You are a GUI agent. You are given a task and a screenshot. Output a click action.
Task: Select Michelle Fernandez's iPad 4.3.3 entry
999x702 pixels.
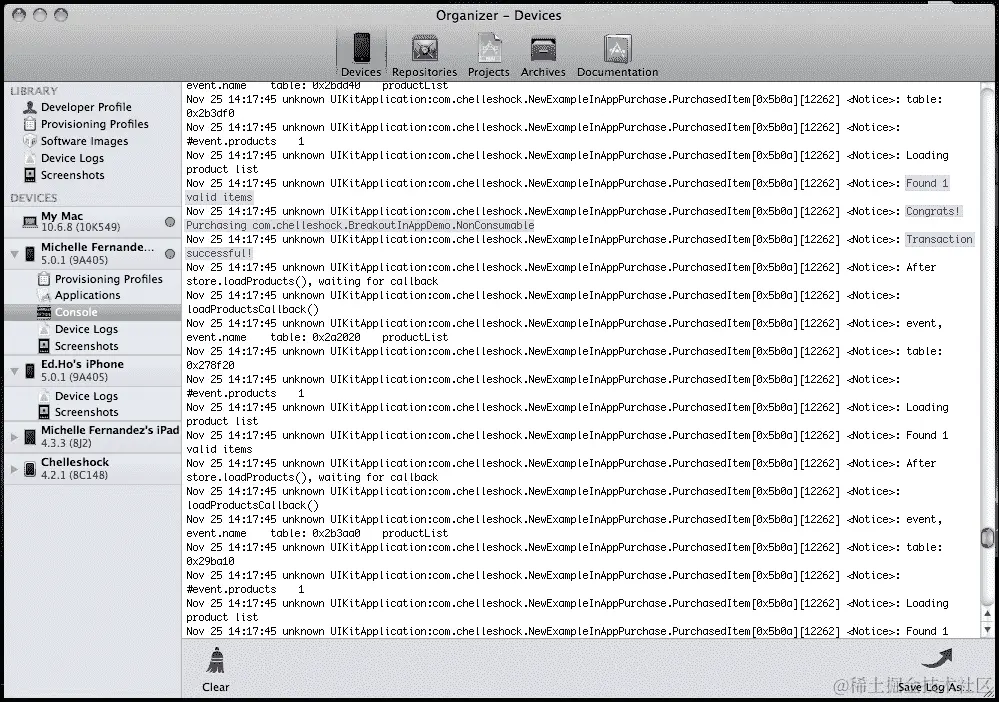click(x=92, y=436)
